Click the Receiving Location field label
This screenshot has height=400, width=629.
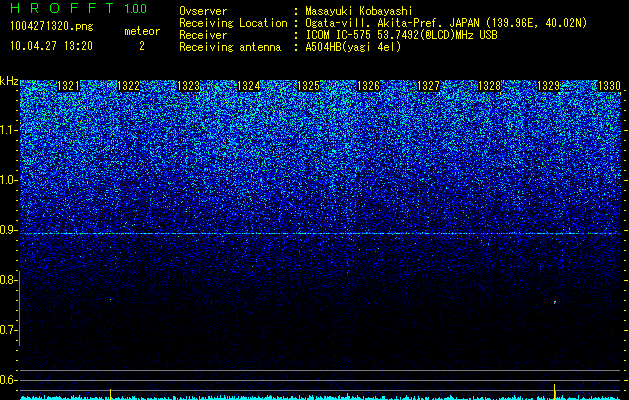(233, 23)
